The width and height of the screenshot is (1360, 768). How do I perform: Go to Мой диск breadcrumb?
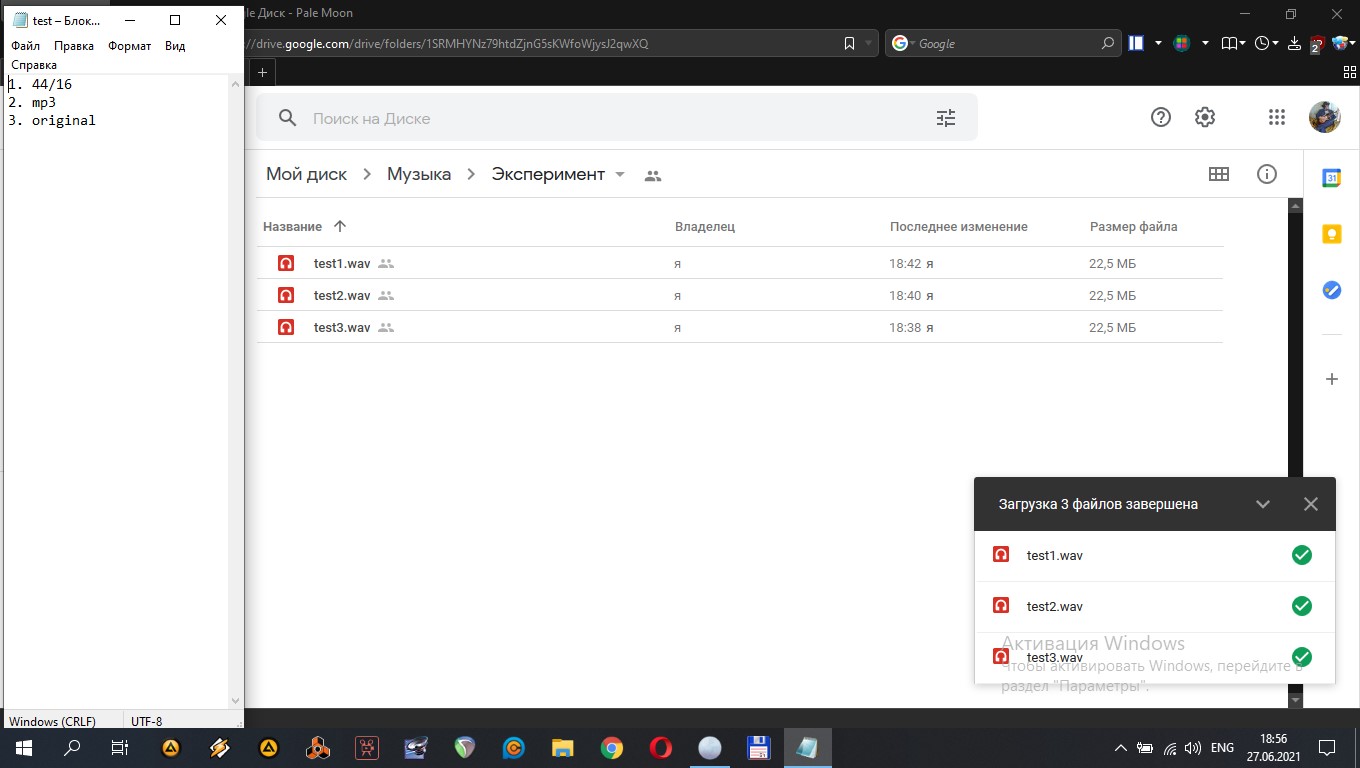pos(306,174)
